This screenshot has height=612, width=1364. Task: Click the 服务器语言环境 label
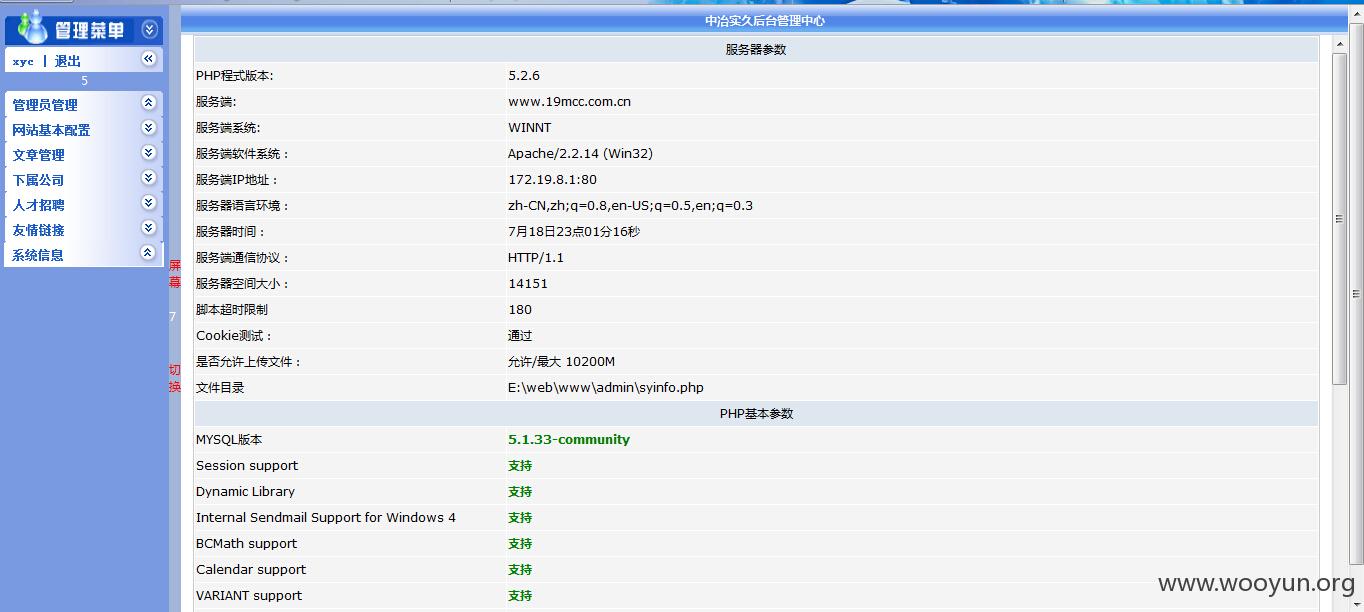coord(242,206)
